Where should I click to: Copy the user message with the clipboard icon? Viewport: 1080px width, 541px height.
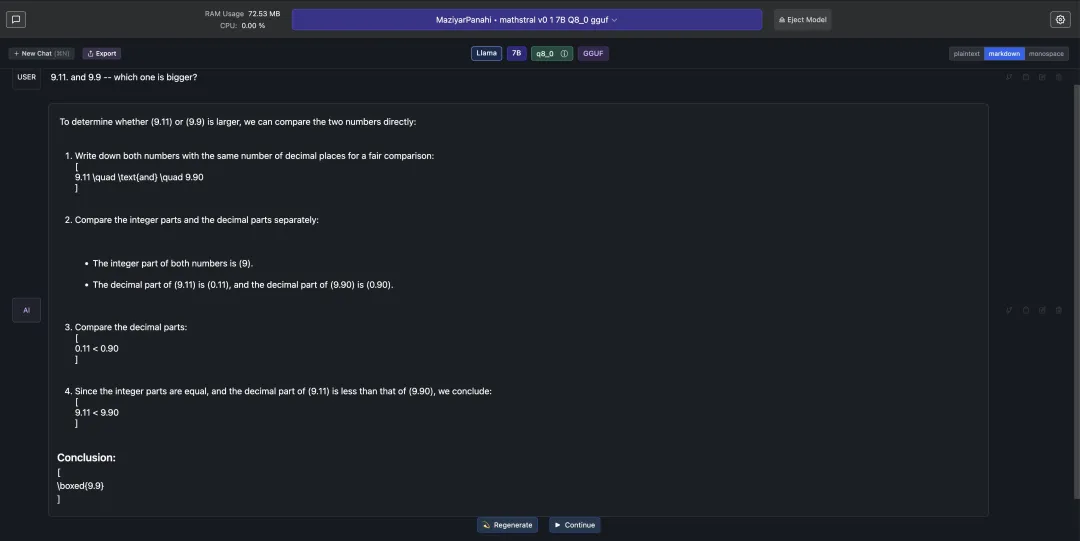tap(1026, 77)
